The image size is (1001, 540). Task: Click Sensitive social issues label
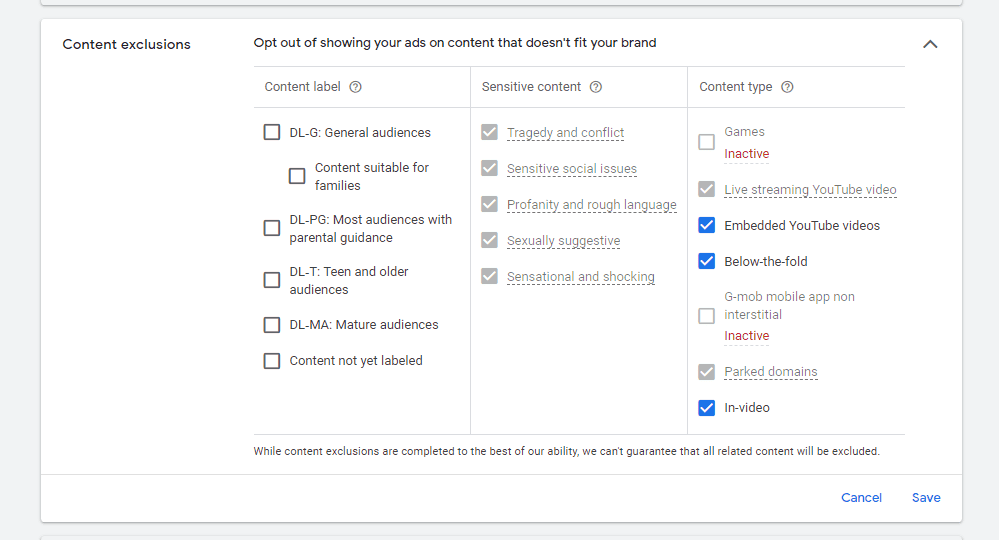tap(571, 169)
